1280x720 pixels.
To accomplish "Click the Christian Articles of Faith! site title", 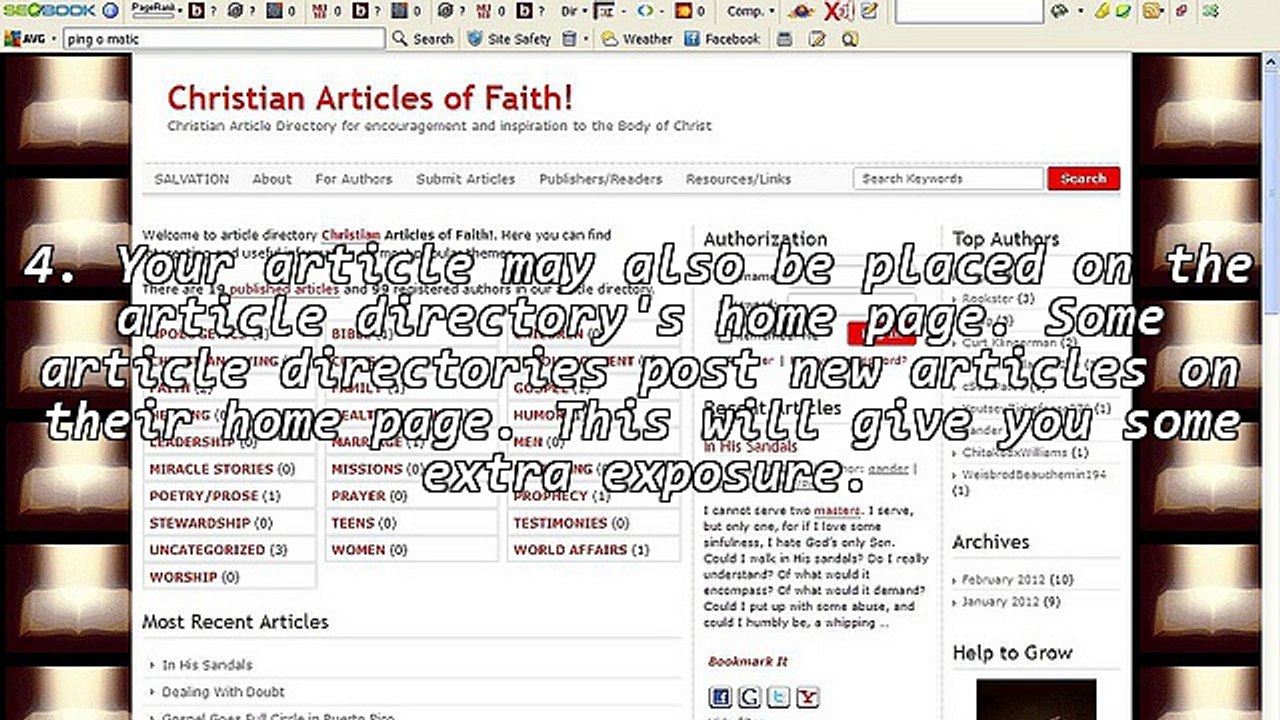I will 370,98.
